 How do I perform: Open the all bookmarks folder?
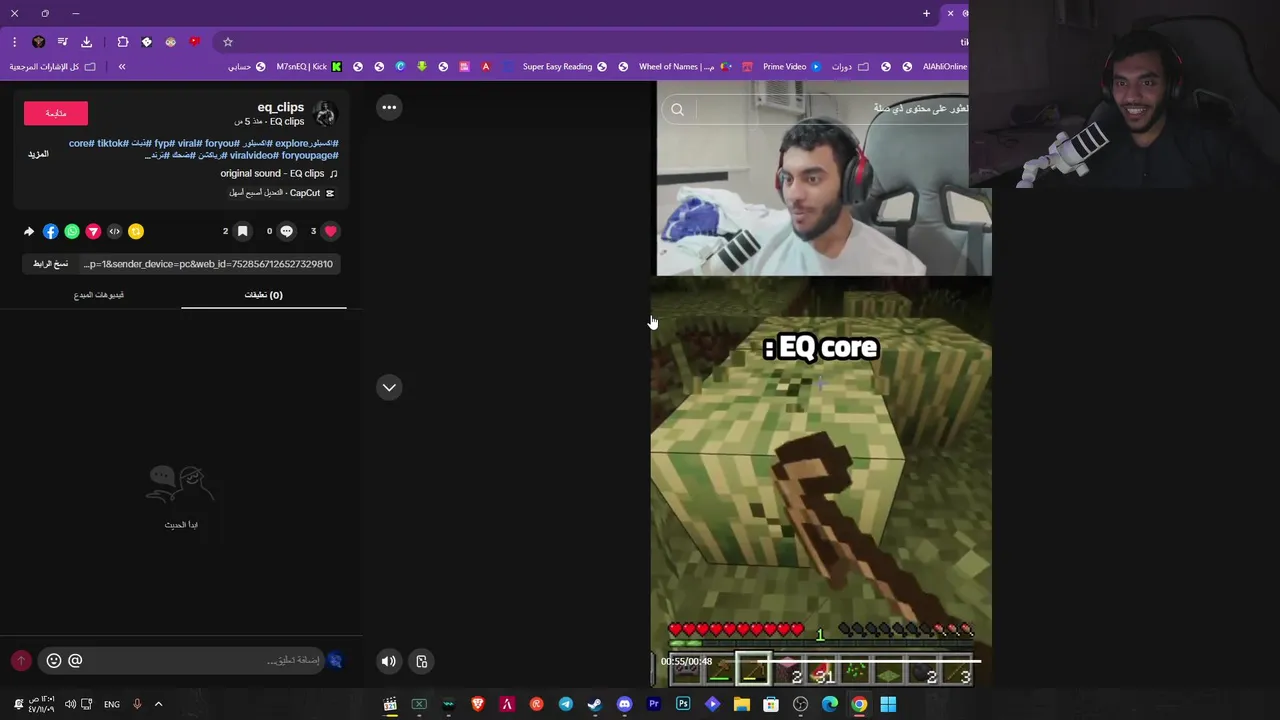(x=53, y=67)
